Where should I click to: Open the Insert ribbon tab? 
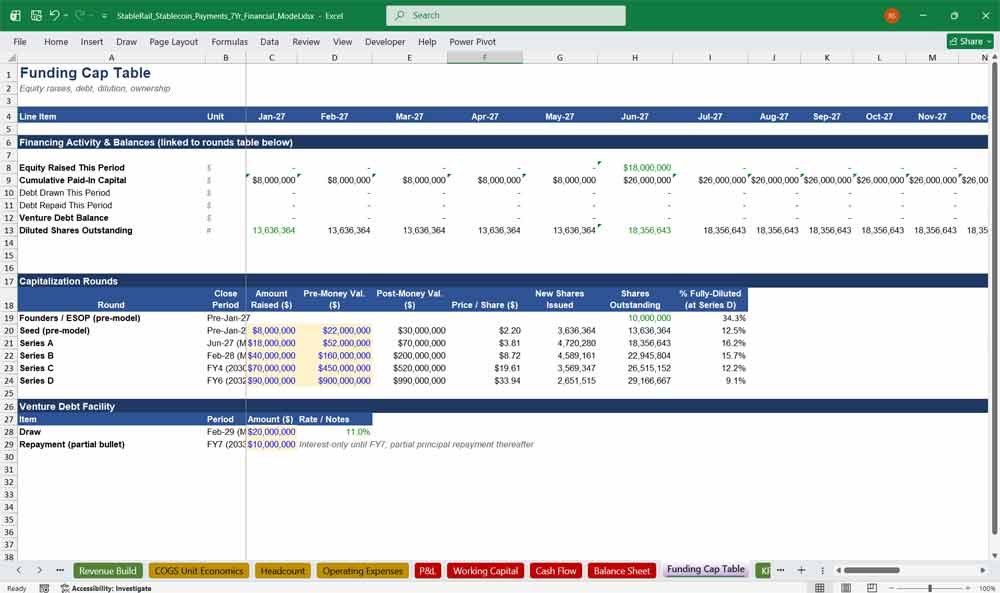coord(92,41)
